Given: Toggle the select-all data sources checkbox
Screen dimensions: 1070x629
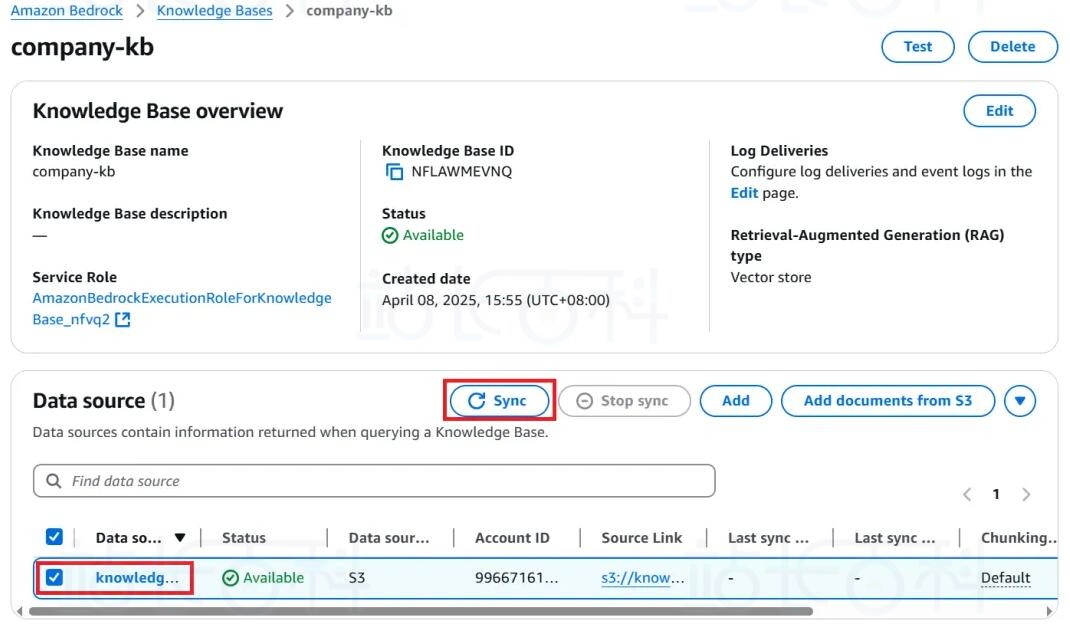Looking at the screenshot, I should 55,537.
